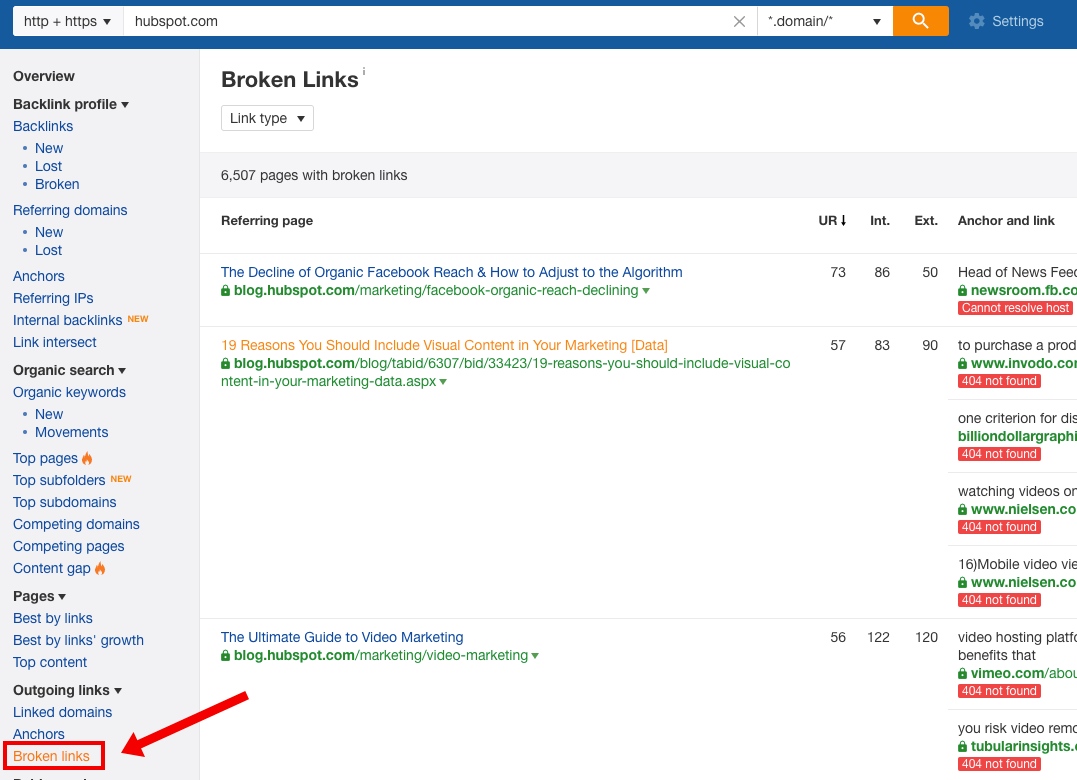1077x780 pixels.
Task: Show New referring domains
Action: point(49,232)
